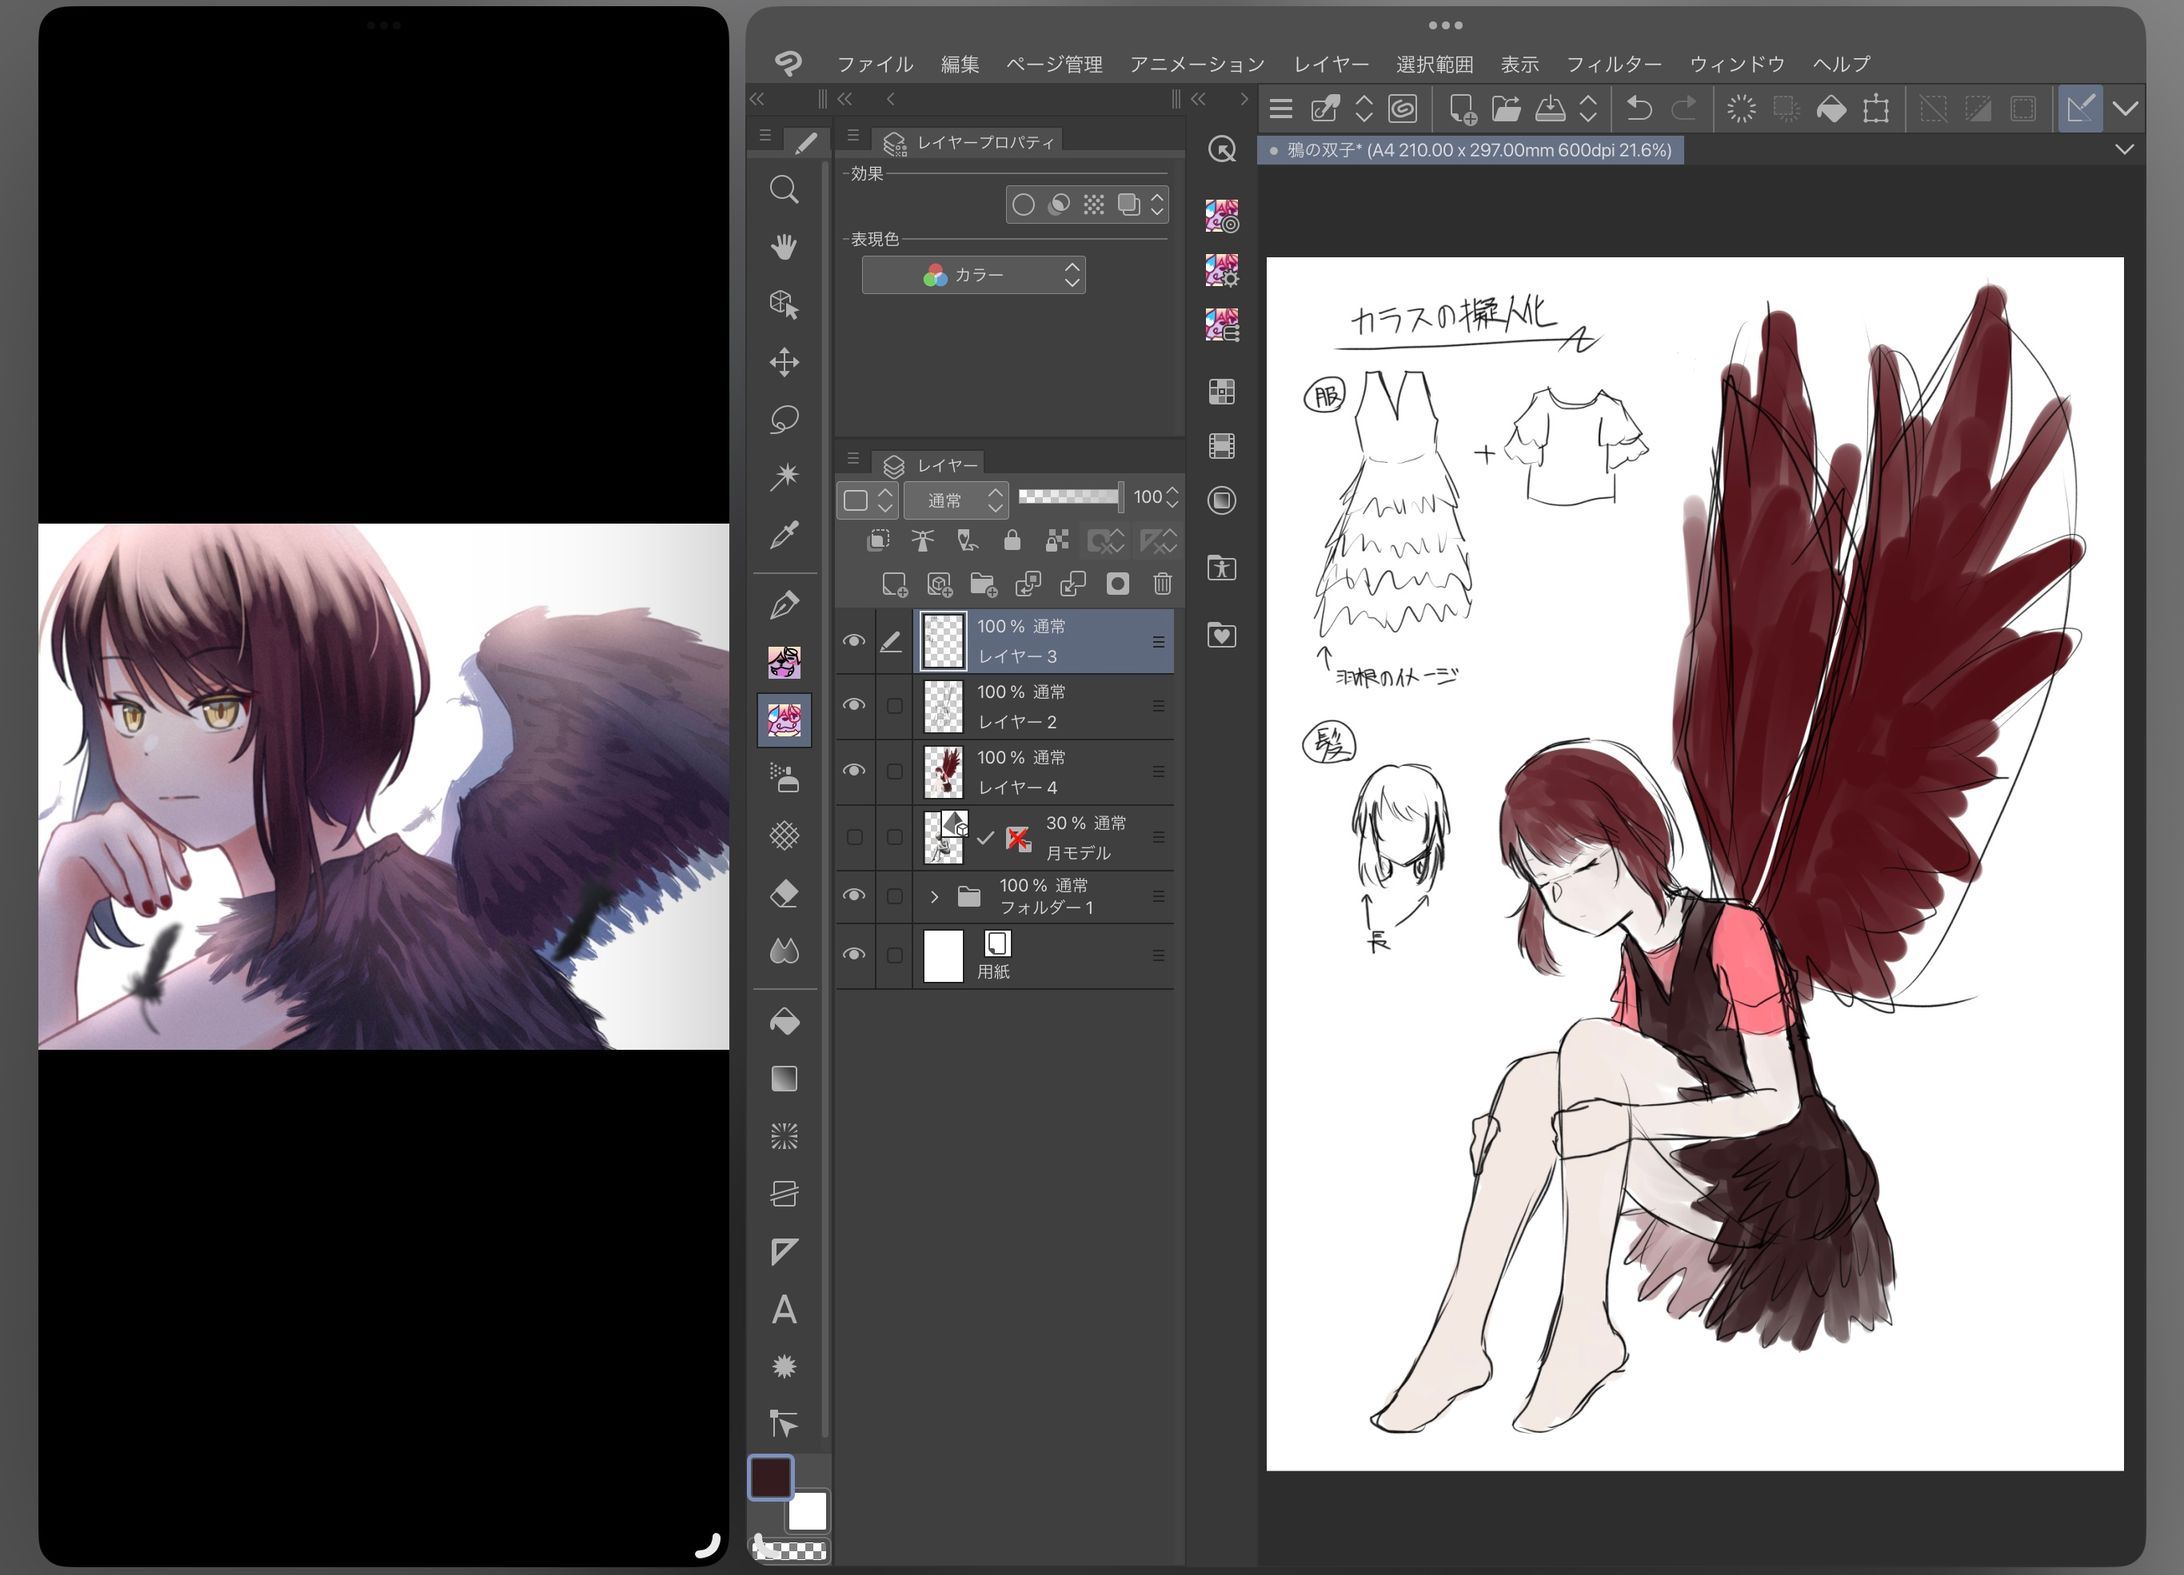Select the Eraser tool
Screen dimensions: 2184x1575
(784, 893)
